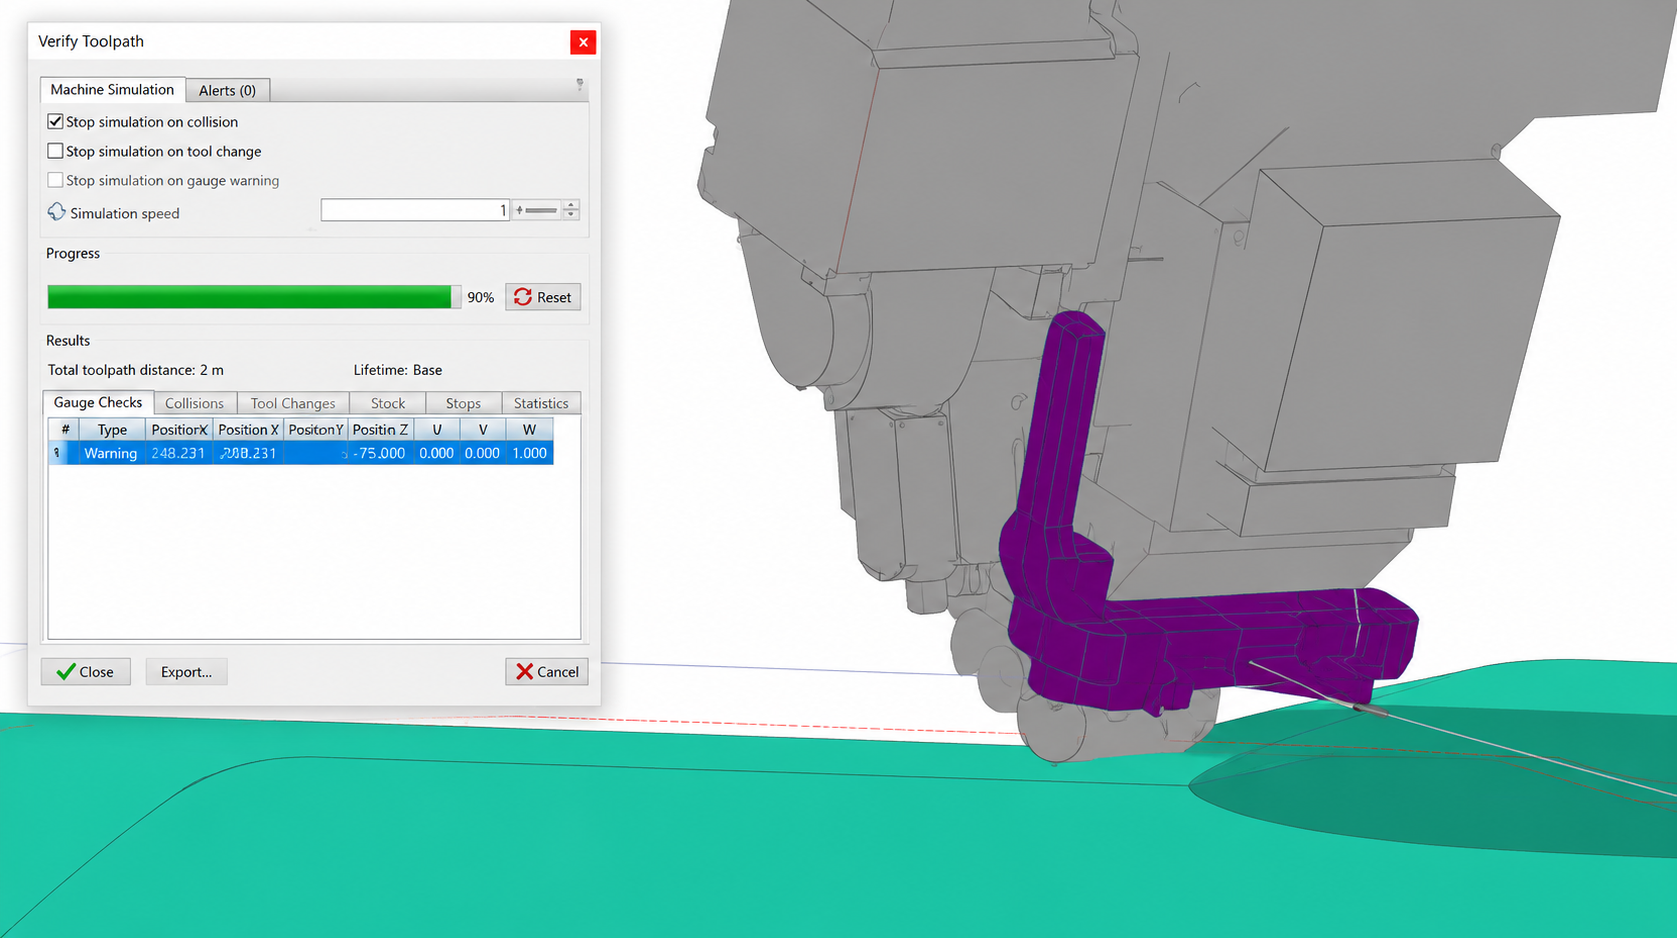Click the Export... button
This screenshot has width=1677, height=938.
pos(186,671)
